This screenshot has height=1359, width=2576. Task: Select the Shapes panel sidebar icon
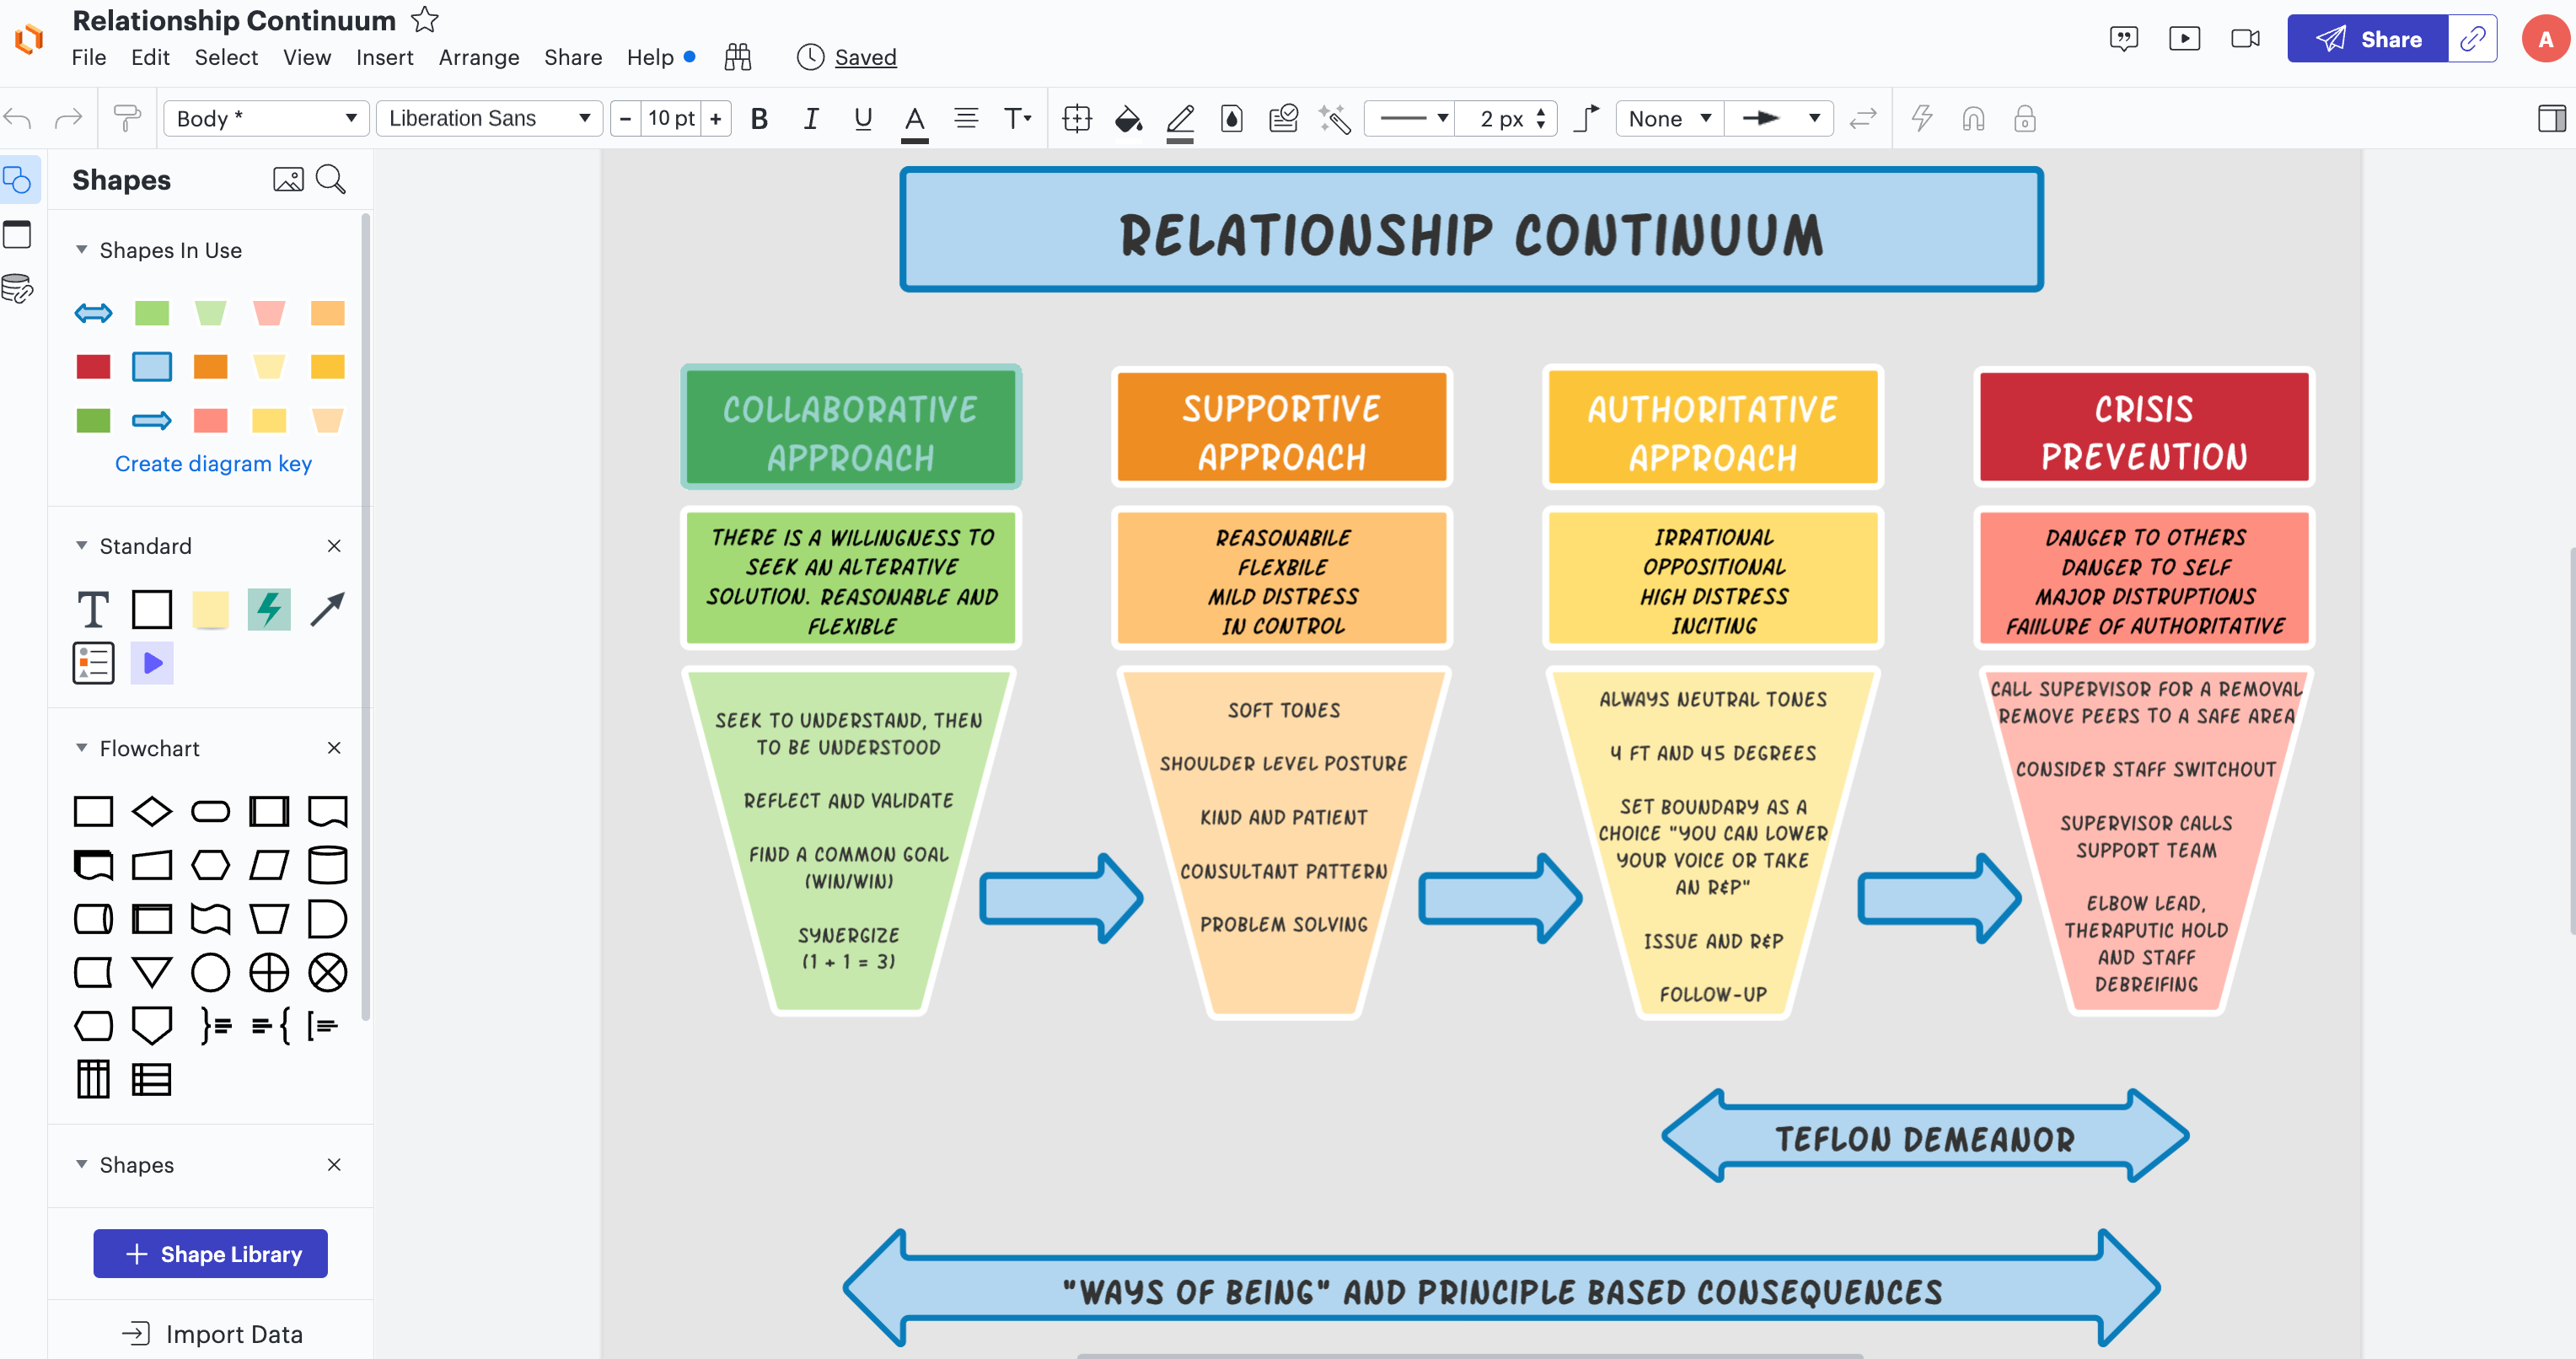pos(18,180)
